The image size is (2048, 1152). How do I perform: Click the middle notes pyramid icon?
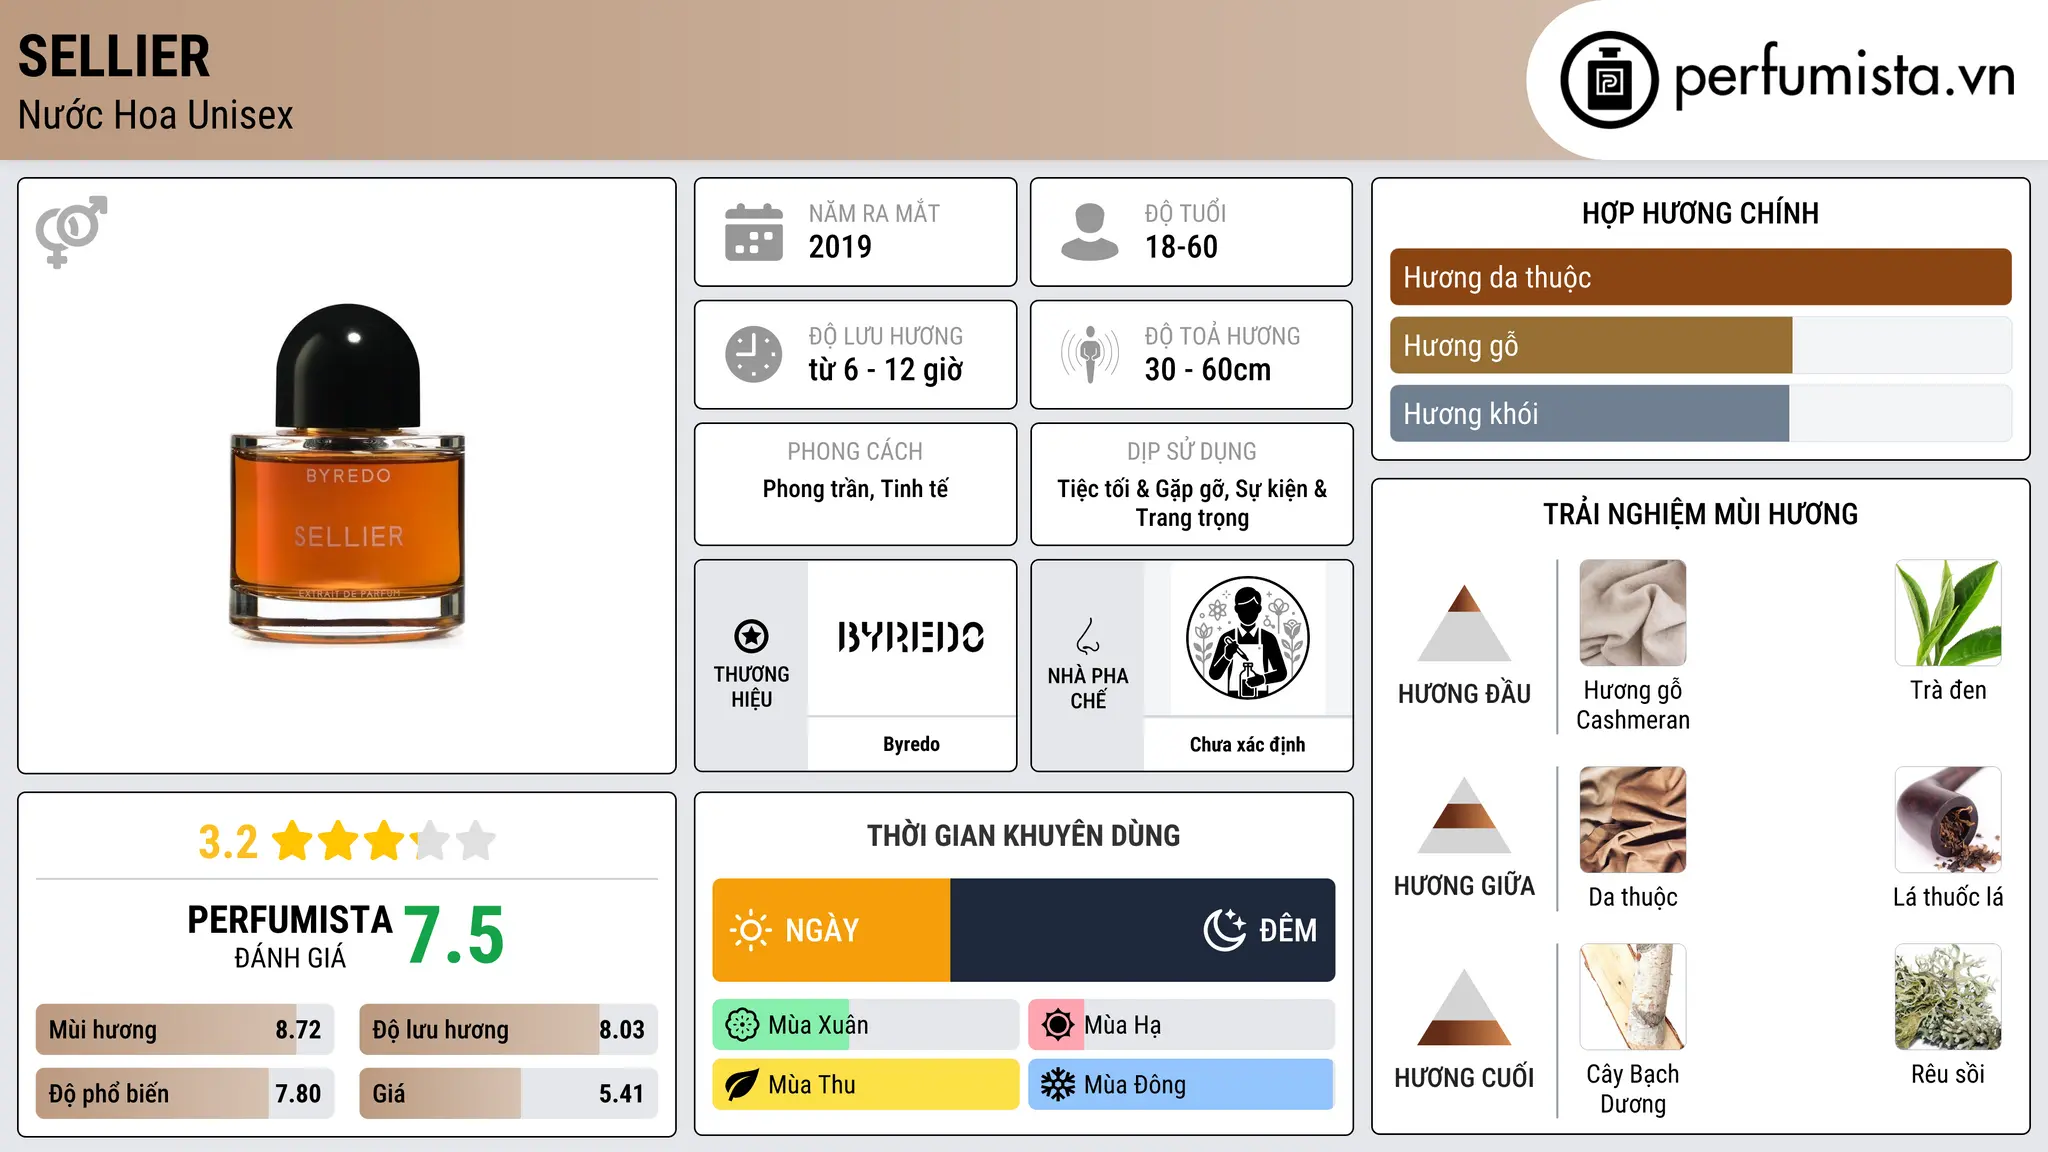click(x=1464, y=815)
